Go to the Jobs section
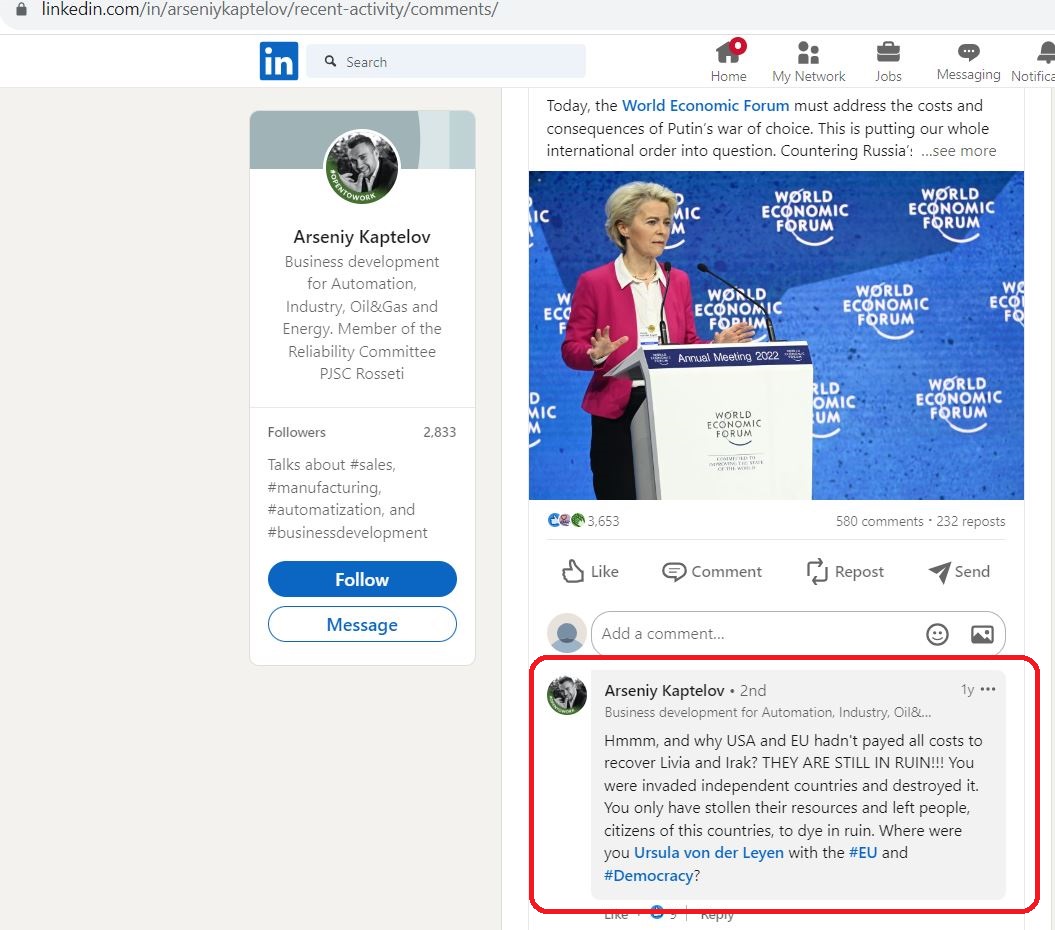Viewport: 1055px width, 930px height. [x=888, y=61]
